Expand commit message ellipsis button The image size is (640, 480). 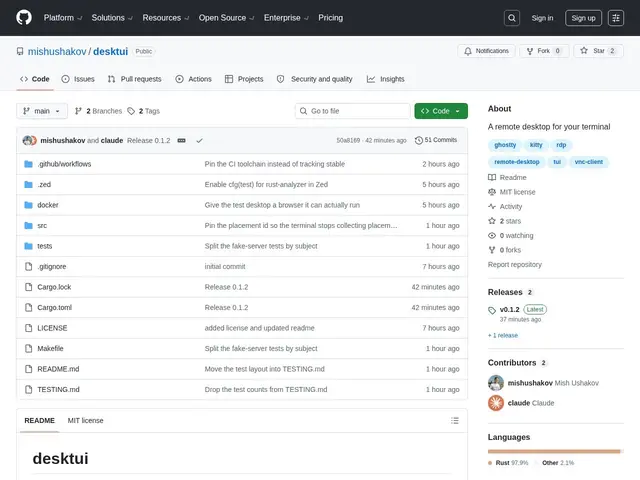point(182,140)
